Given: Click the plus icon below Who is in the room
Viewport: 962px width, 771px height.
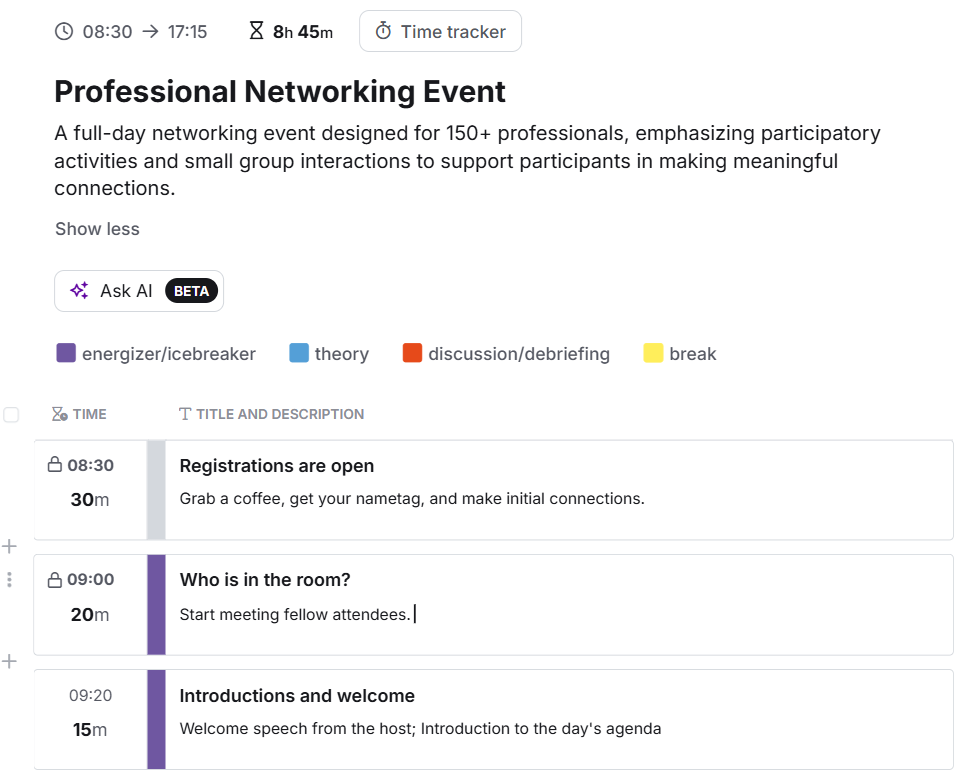Looking at the screenshot, I should (x=10, y=661).
